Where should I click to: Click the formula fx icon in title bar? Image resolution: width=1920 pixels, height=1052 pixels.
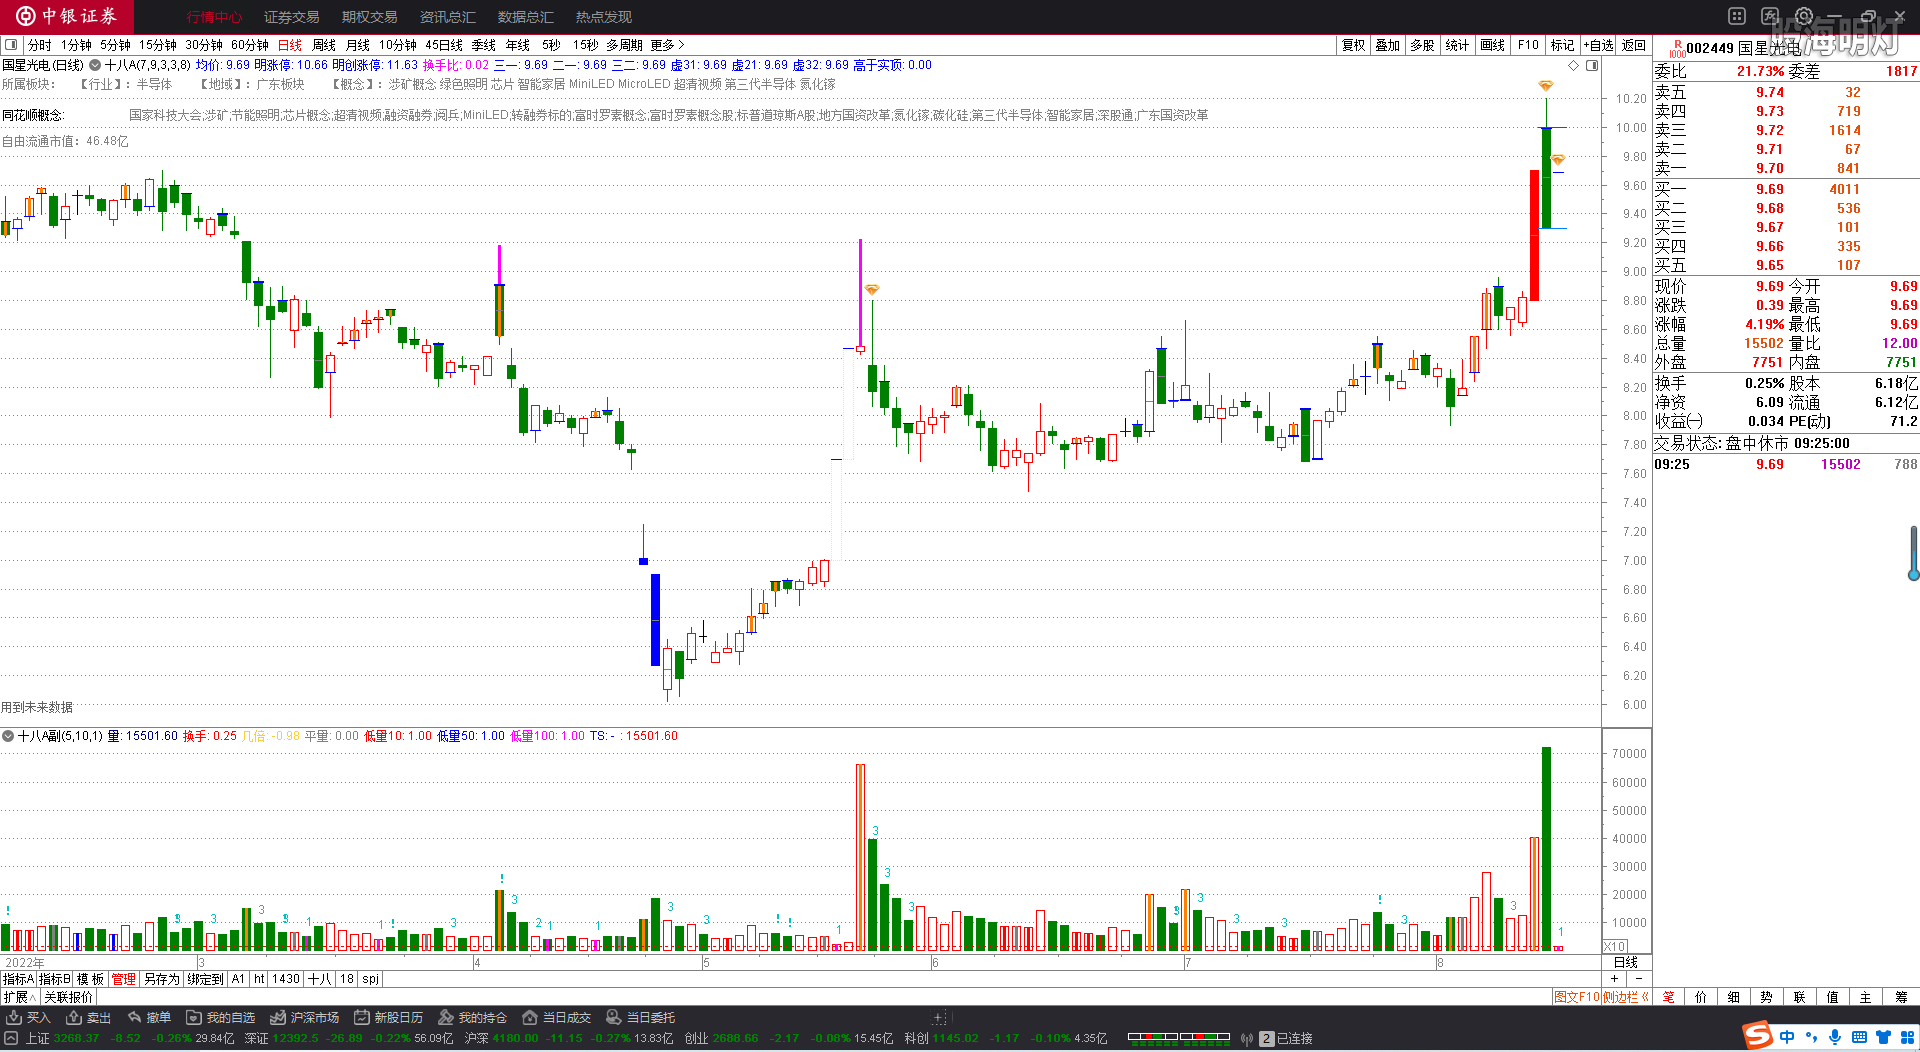click(1770, 16)
